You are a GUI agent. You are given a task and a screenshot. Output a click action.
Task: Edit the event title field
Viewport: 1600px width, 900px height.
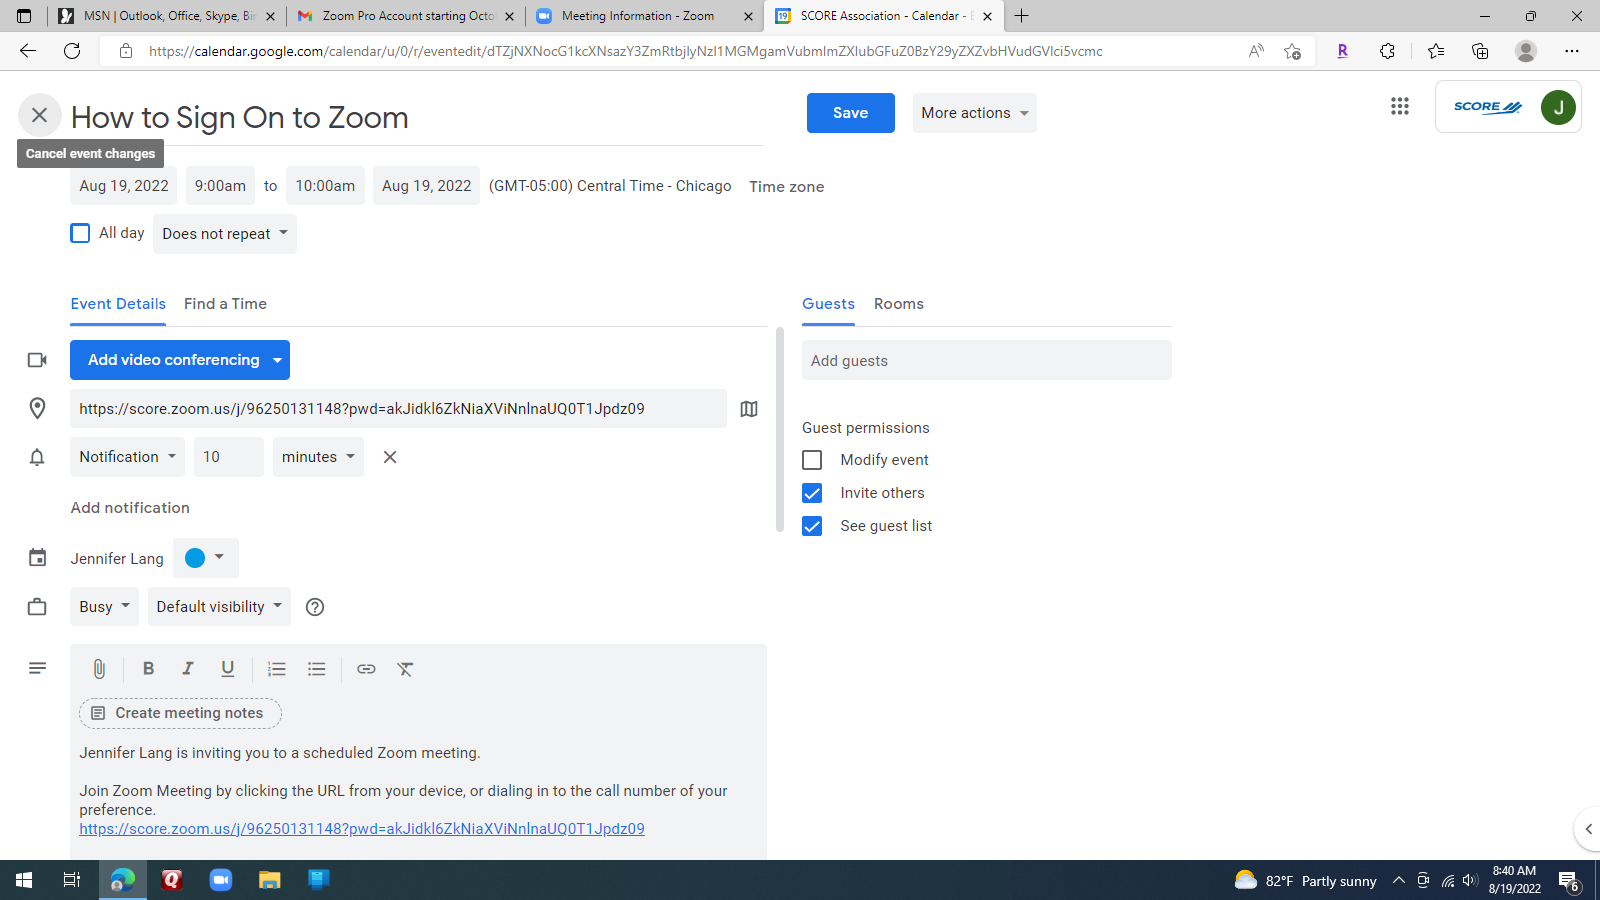tap(417, 118)
